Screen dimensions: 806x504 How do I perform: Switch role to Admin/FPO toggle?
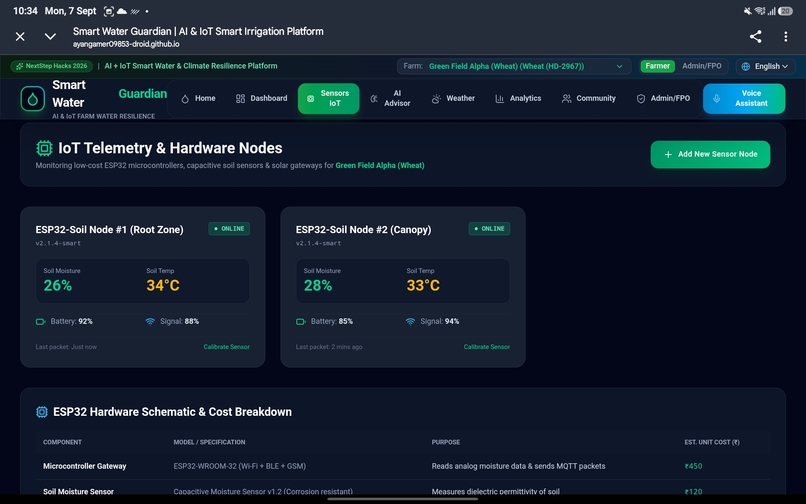(702, 66)
